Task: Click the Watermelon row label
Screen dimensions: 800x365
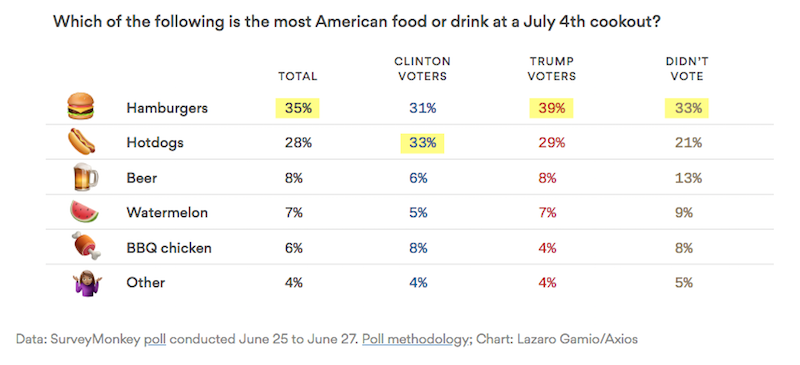Action: click(167, 213)
